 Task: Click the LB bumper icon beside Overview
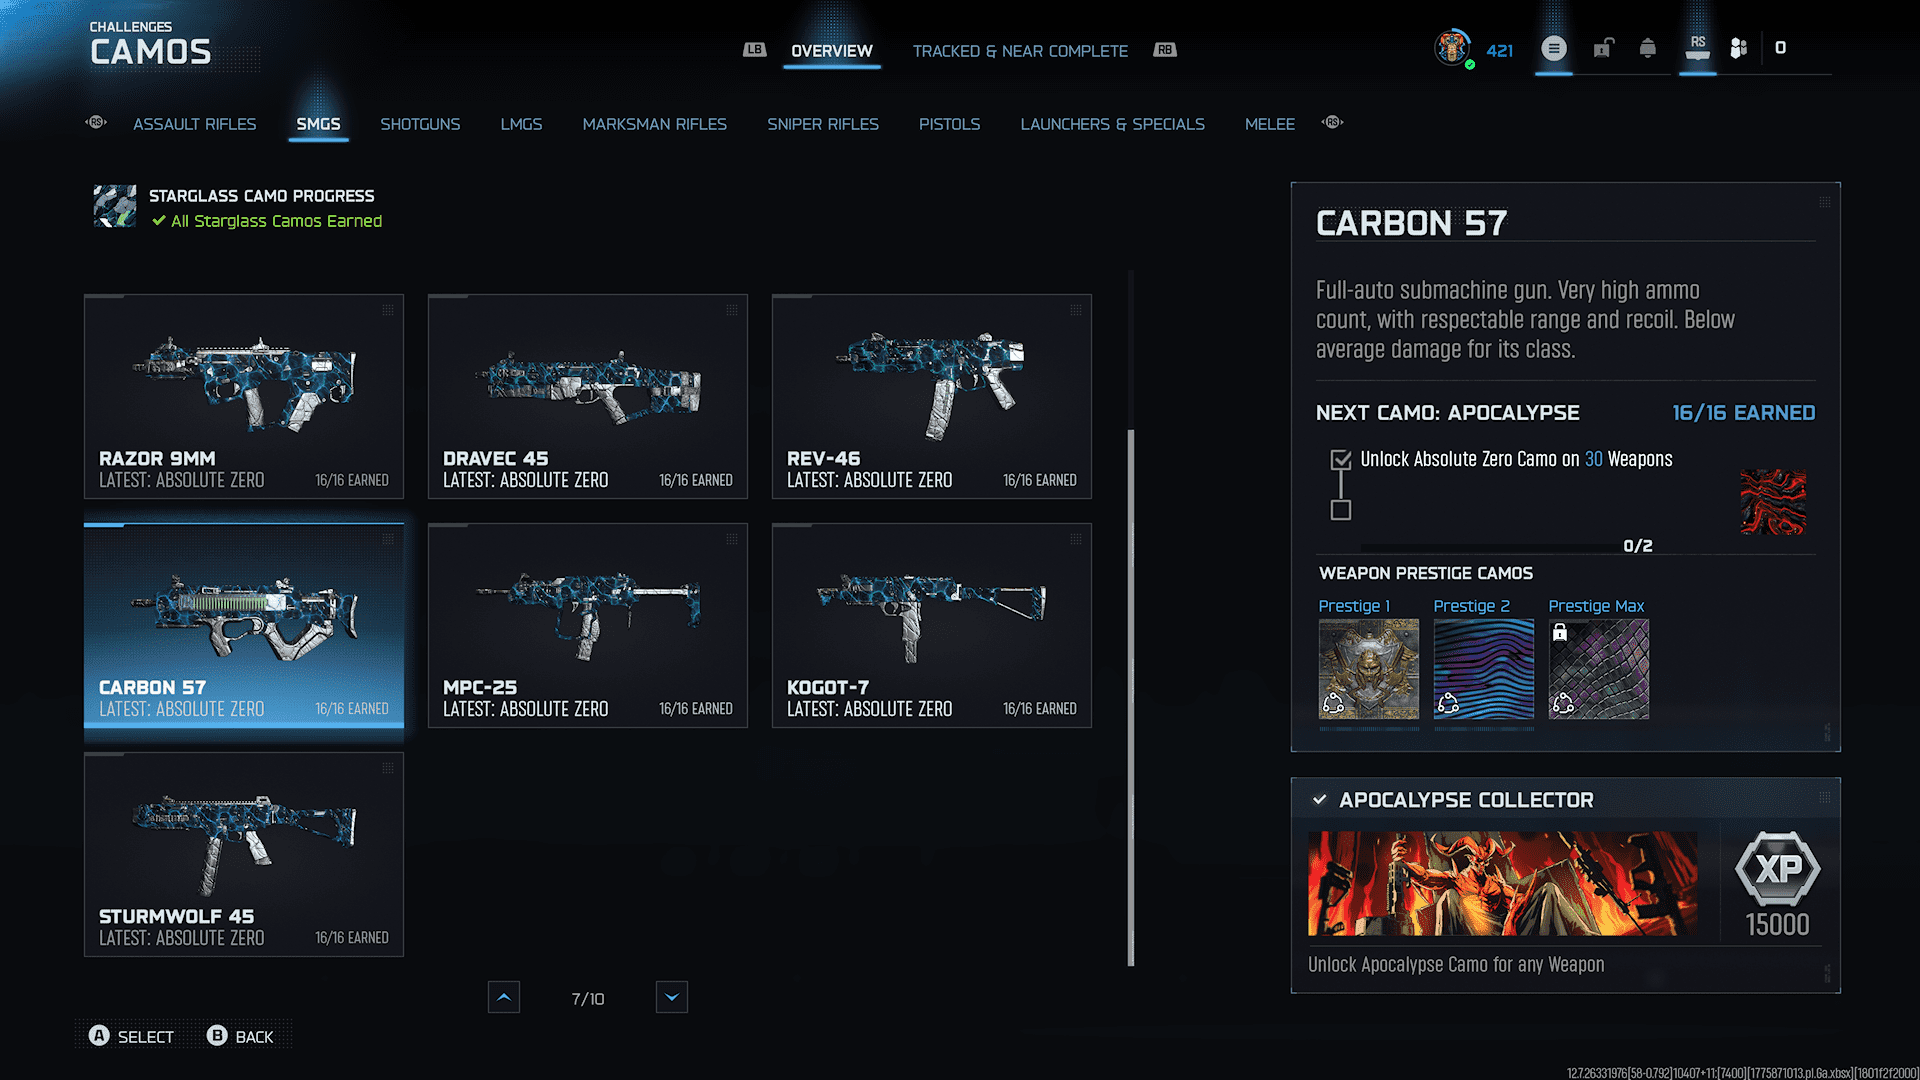(x=754, y=50)
